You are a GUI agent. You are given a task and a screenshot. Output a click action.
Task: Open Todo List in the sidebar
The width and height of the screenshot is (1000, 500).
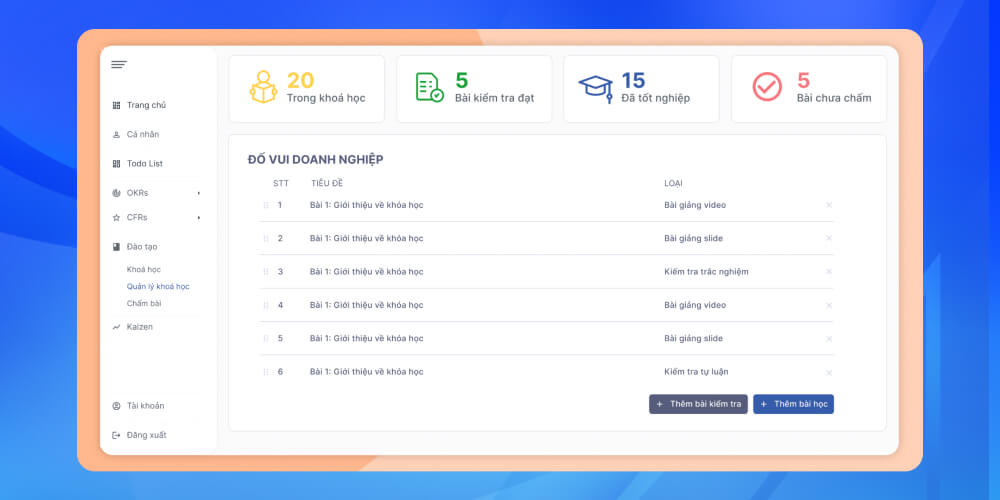[145, 164]
